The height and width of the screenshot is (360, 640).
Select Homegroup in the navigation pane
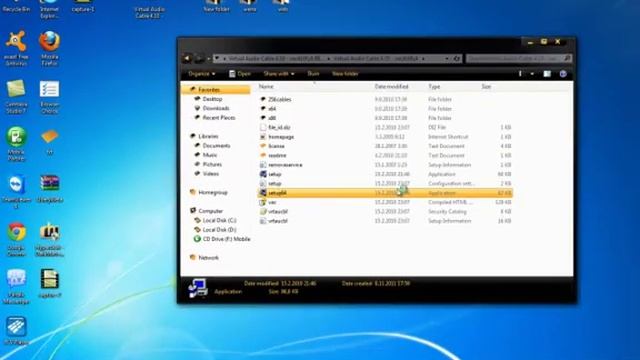(213, 192)
